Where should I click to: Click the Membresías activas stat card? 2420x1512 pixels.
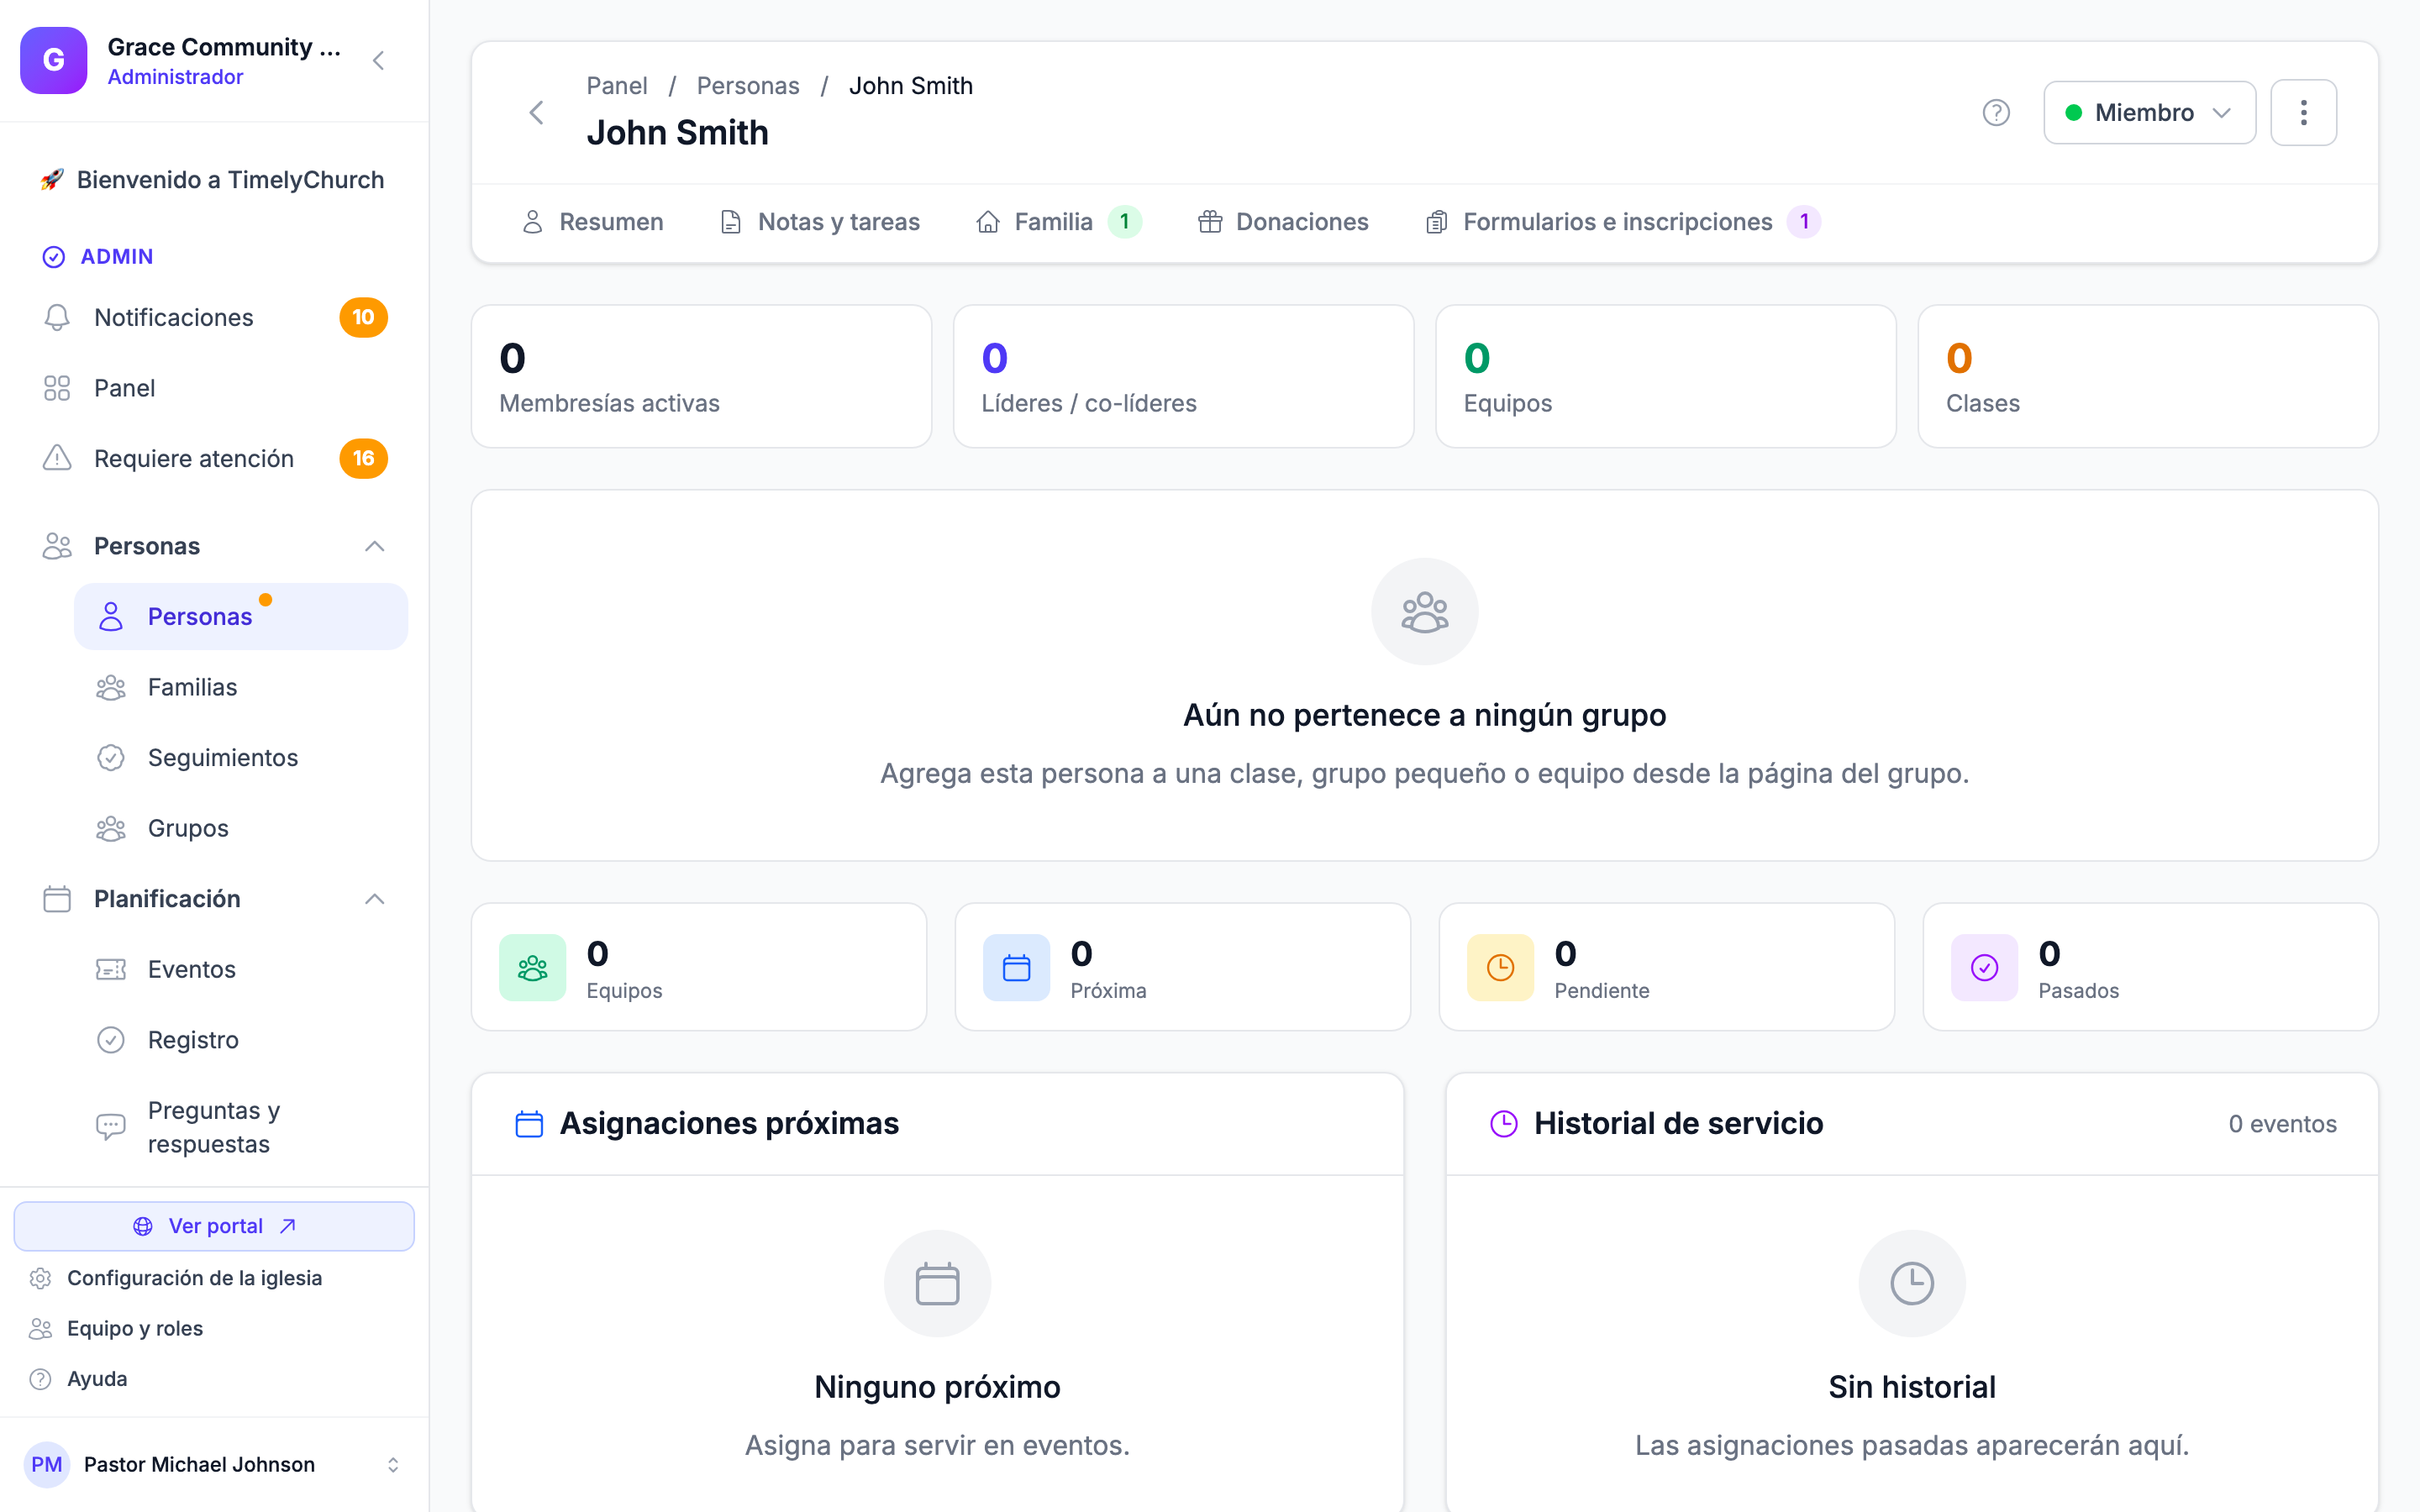pyautogui.click(x=701, y=376)
